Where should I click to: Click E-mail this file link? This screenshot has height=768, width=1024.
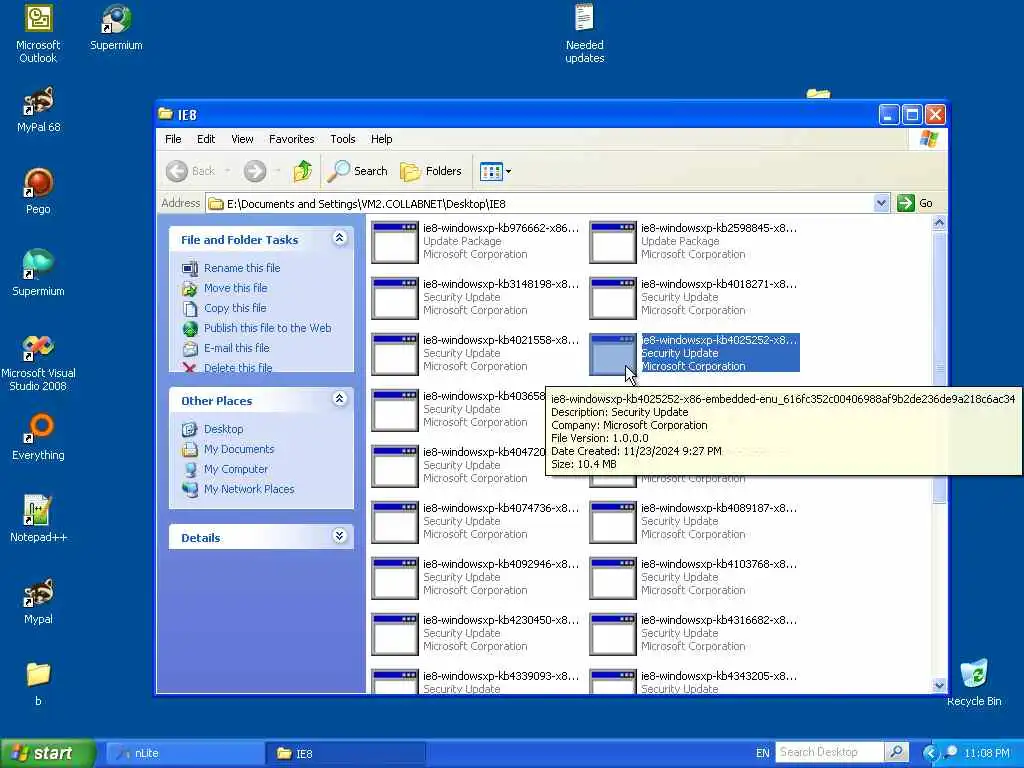[x=236, y=348]
